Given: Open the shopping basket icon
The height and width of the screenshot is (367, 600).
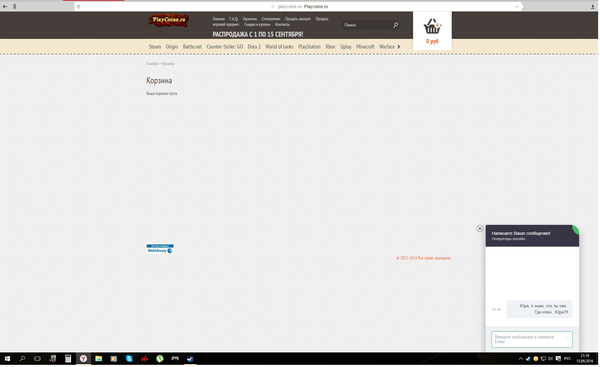Looking at the screenshot, I should tap(432, 26).
